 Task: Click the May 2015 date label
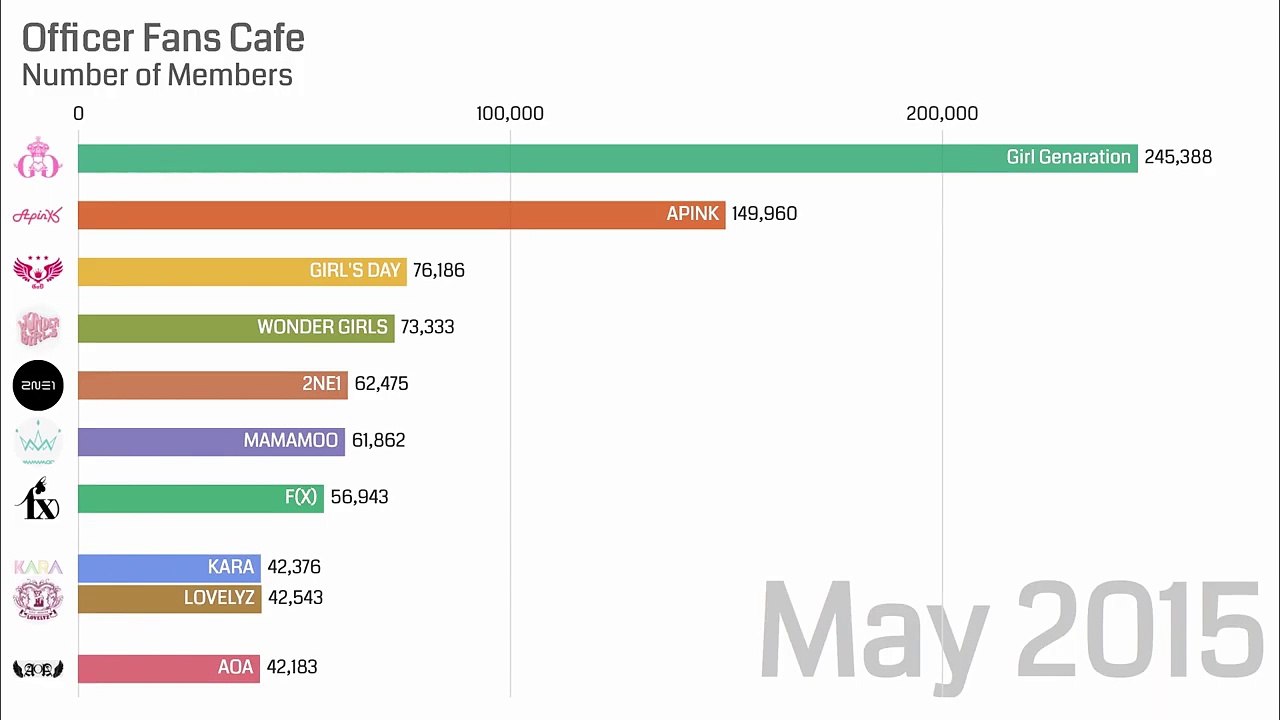[1010, 632]
